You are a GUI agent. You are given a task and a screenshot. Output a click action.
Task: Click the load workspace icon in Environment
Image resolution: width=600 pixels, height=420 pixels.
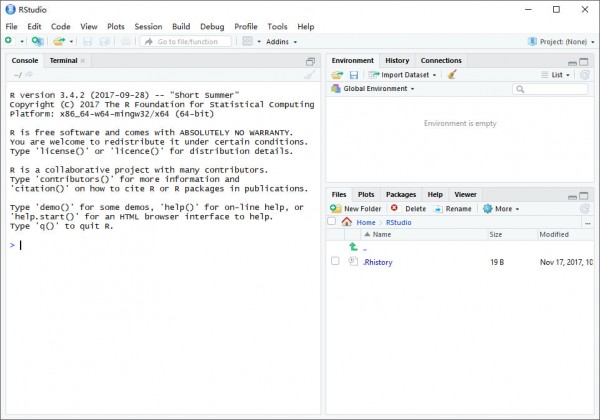click(337, 75)
